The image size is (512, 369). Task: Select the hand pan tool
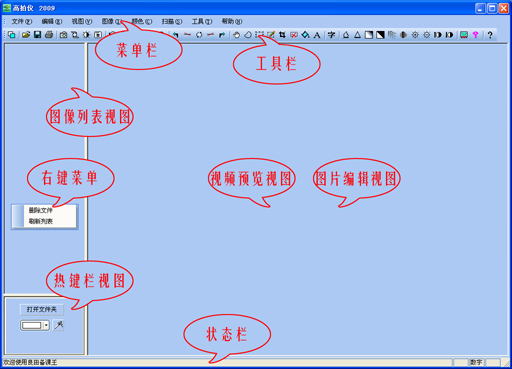coord(236,35)
